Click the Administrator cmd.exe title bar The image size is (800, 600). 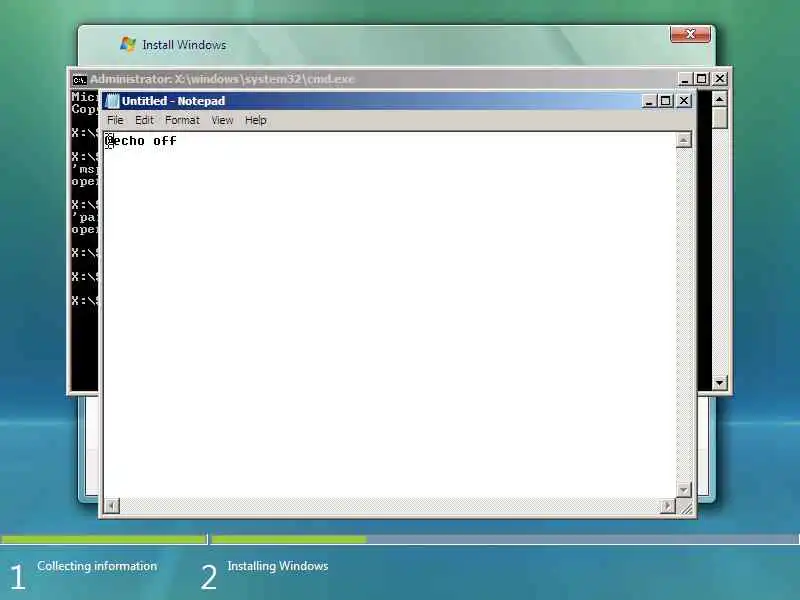click(x=398, y=79)
